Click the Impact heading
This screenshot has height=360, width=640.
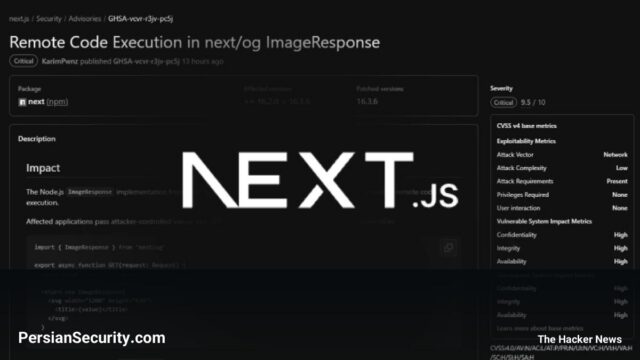tap(43, 168)
